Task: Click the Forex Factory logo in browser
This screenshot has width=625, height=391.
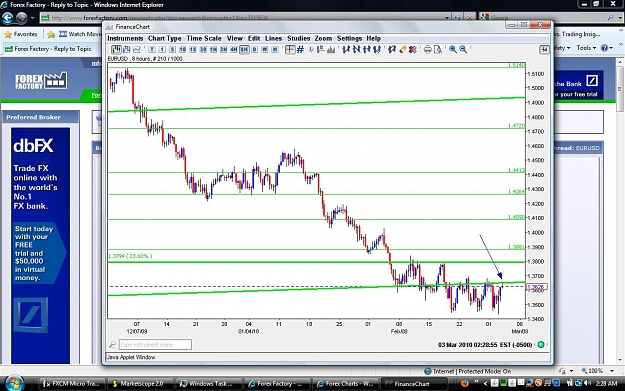Action: [41, 81]
